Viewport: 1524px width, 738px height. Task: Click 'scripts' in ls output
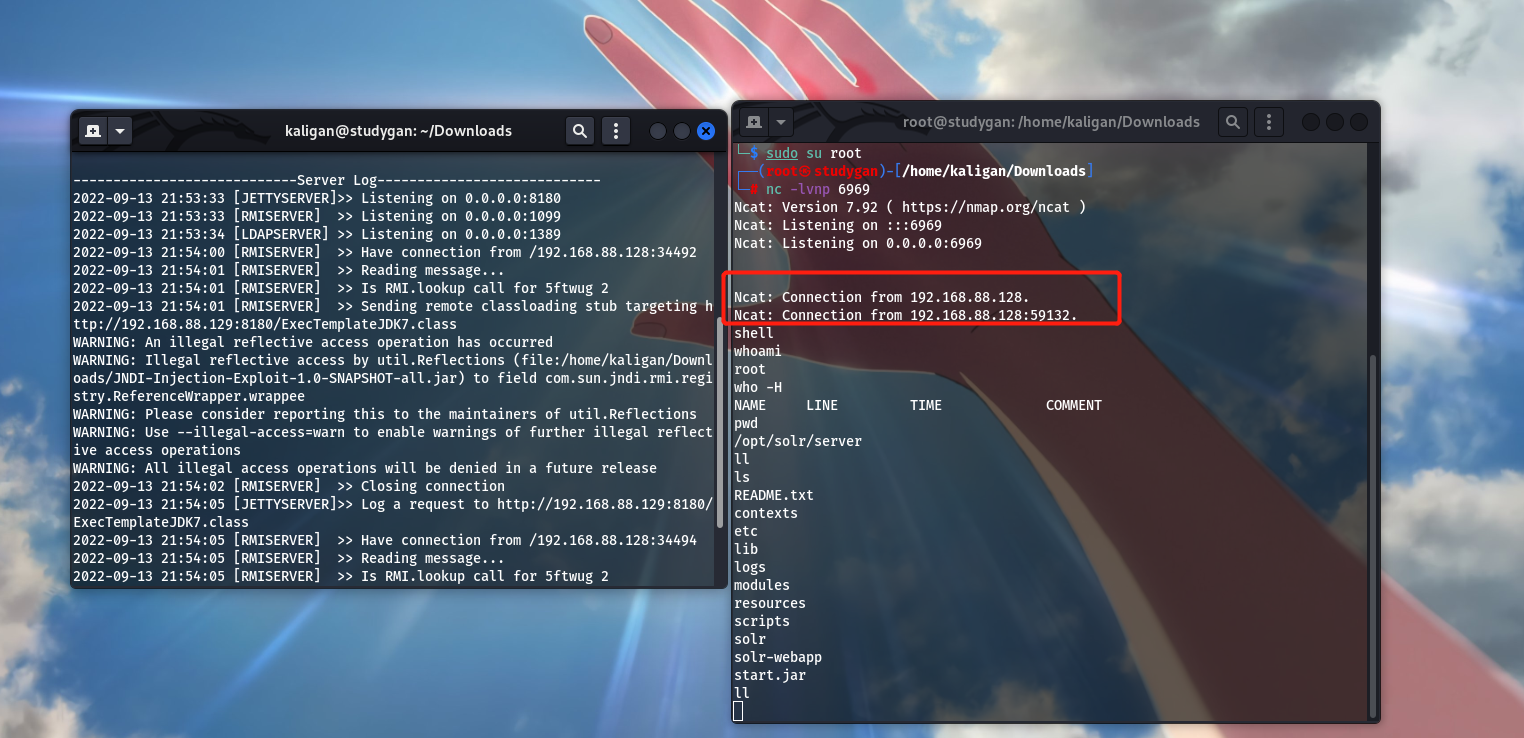[762, 621]
